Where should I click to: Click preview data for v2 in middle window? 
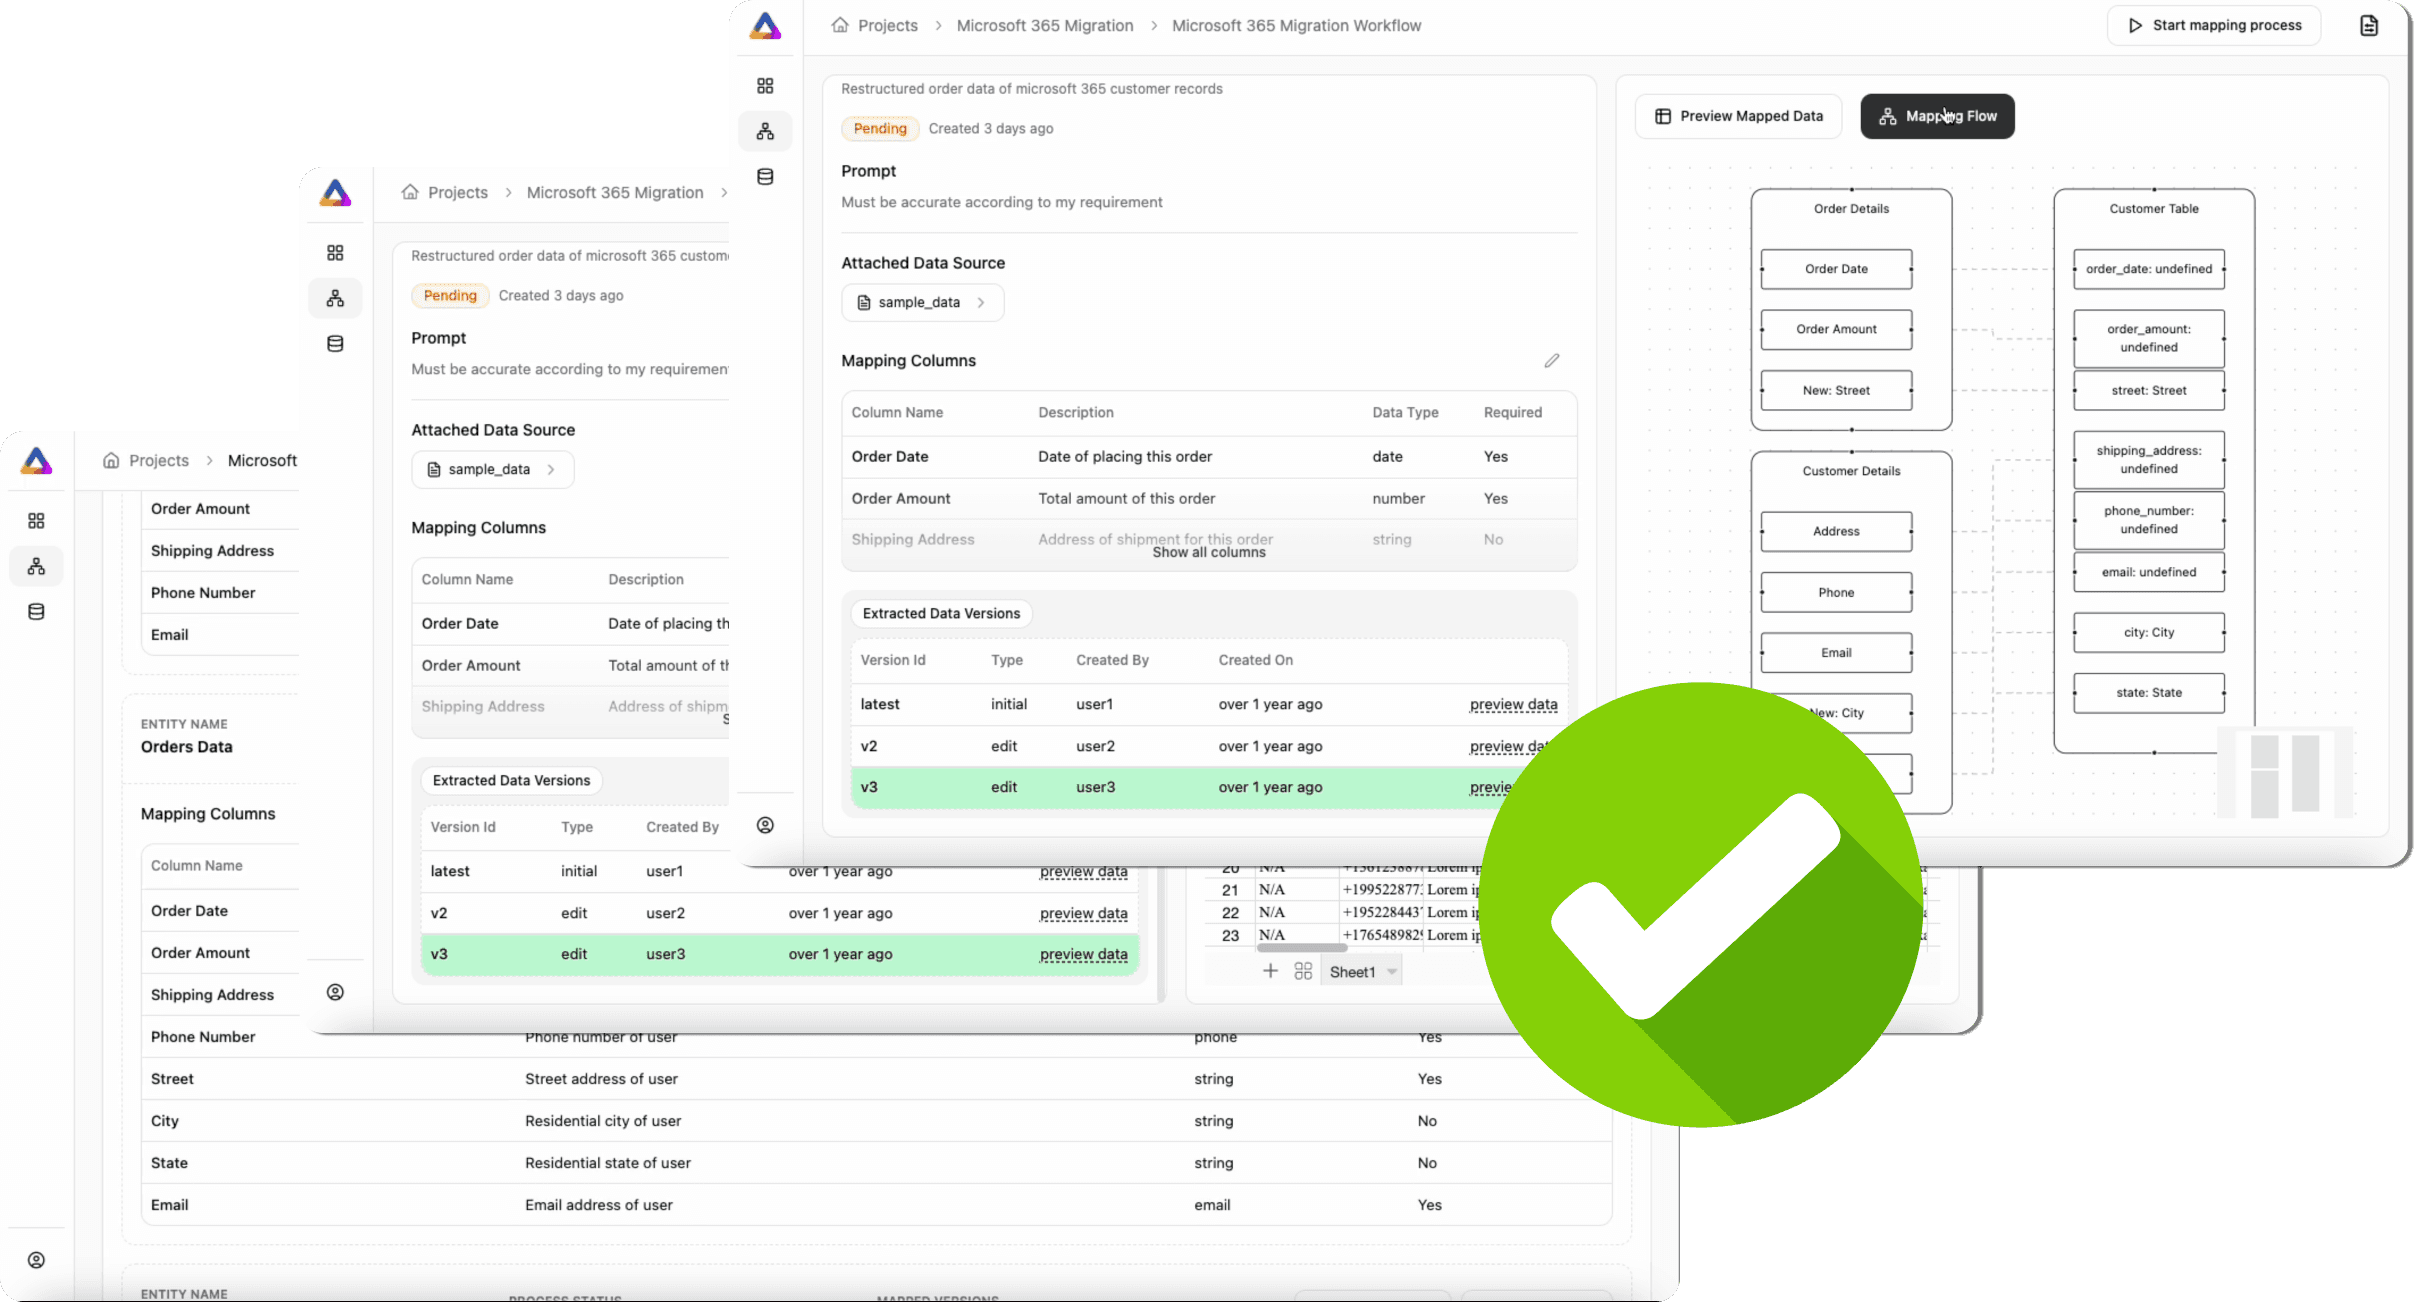point(1083,913)
